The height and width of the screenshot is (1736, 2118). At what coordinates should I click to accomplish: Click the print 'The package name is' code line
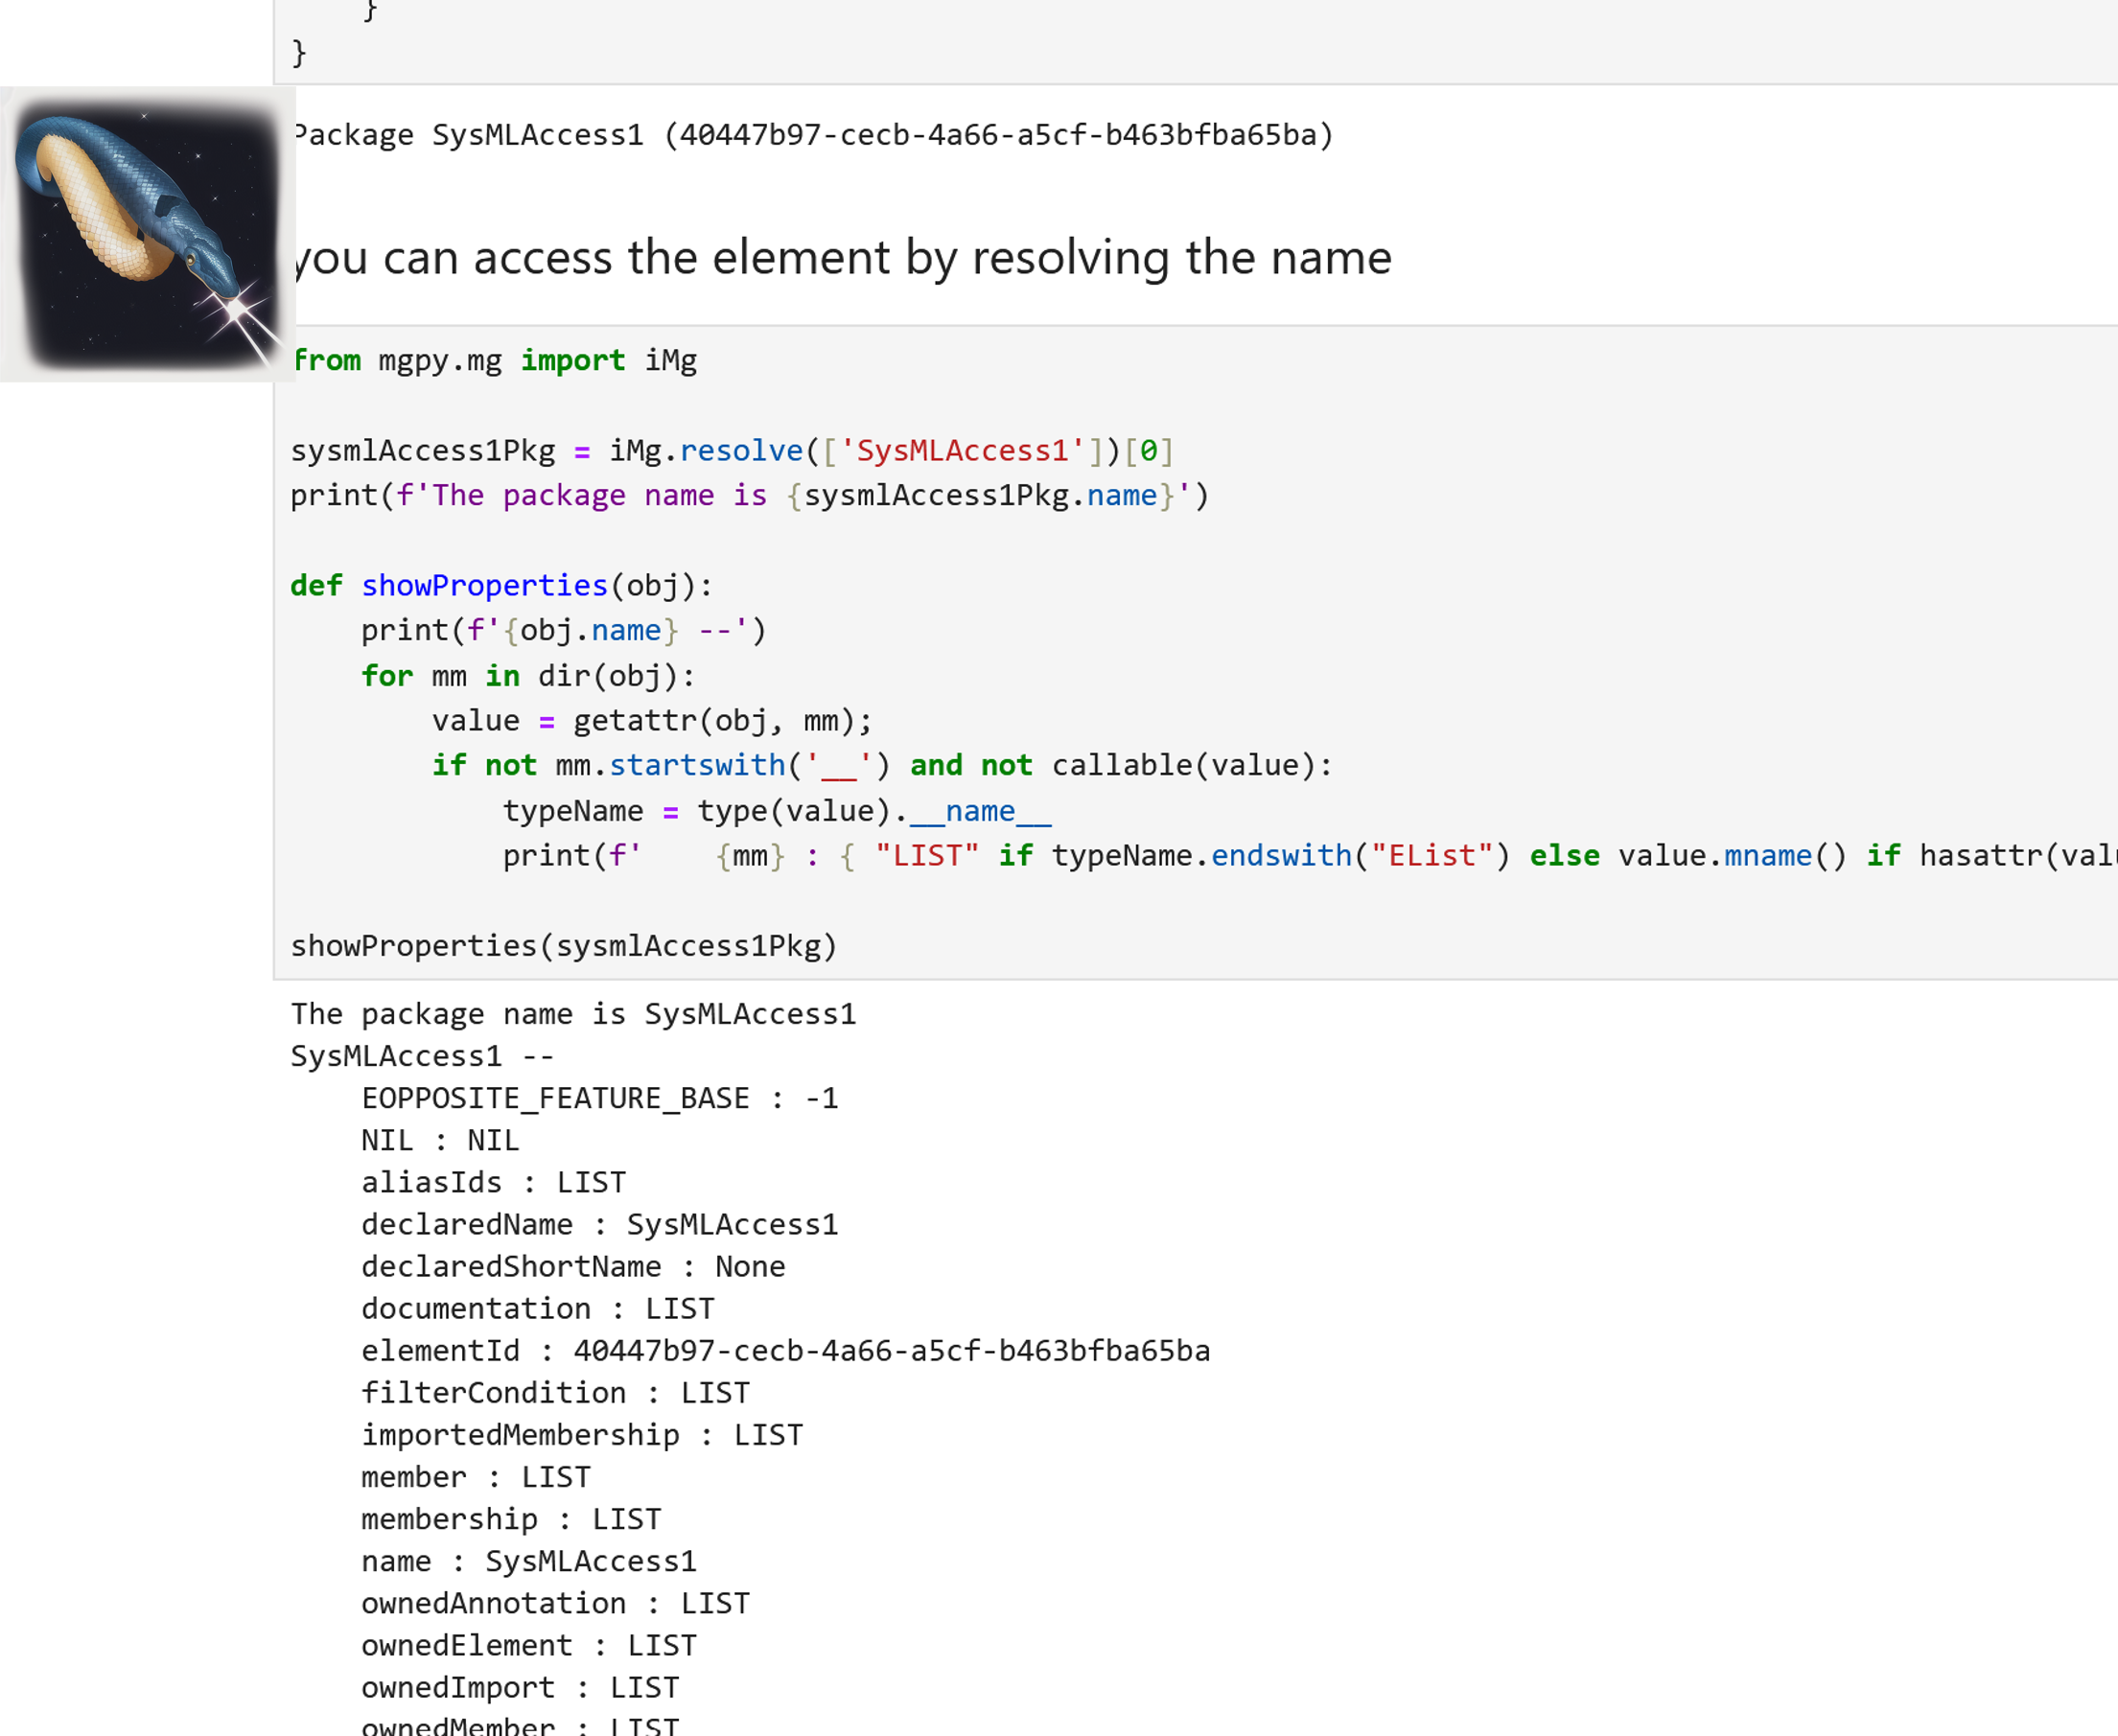[749, 496]
